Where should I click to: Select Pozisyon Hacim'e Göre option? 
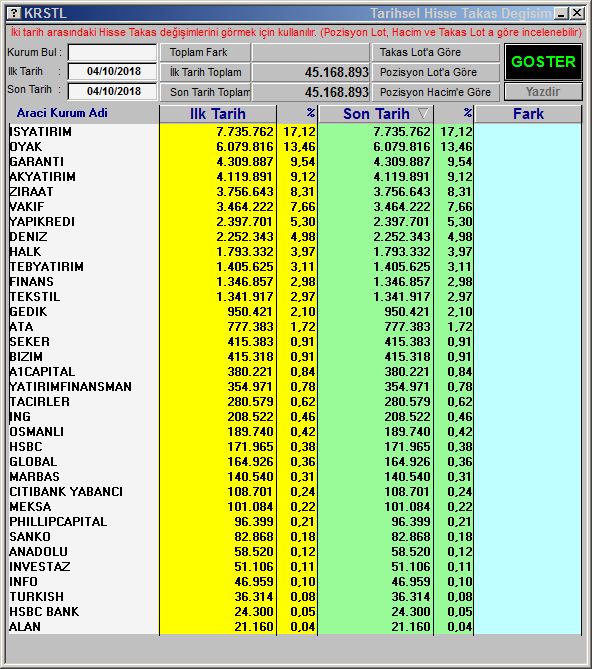coord(435,92)
